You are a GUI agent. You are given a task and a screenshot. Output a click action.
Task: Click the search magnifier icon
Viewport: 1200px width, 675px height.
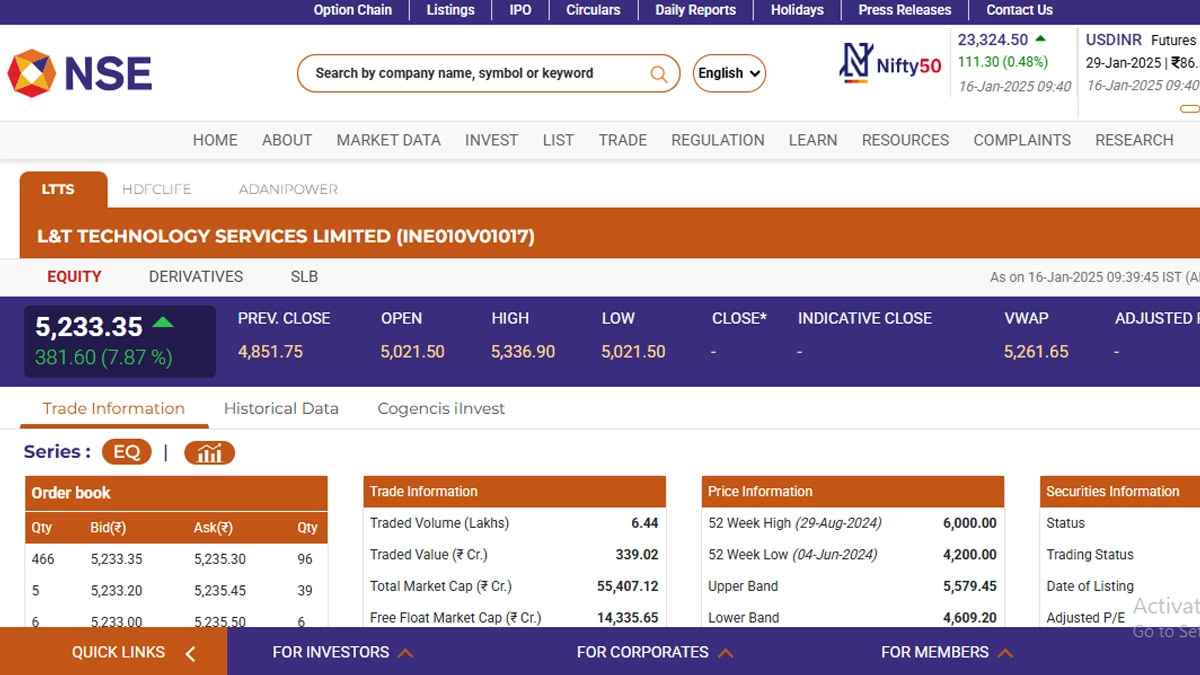tap(658, 74)
